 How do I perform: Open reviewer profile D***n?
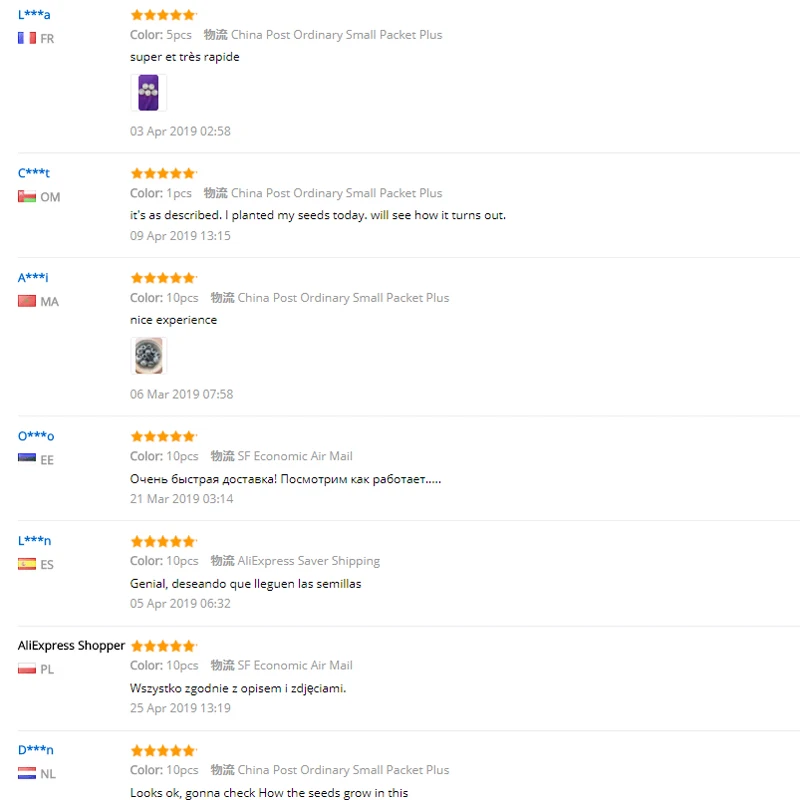[x=35, y=749]
